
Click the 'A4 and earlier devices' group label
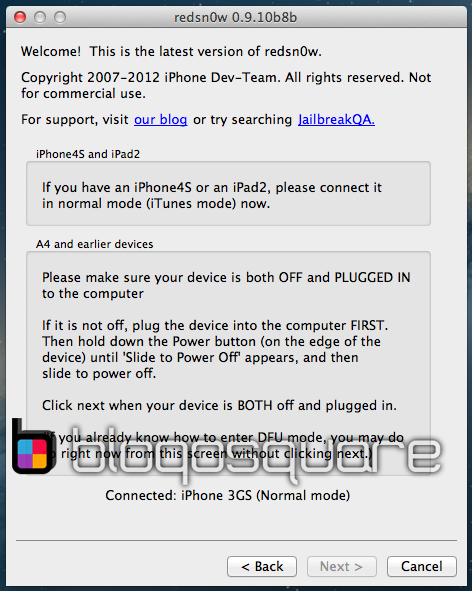tap(95, 244)
